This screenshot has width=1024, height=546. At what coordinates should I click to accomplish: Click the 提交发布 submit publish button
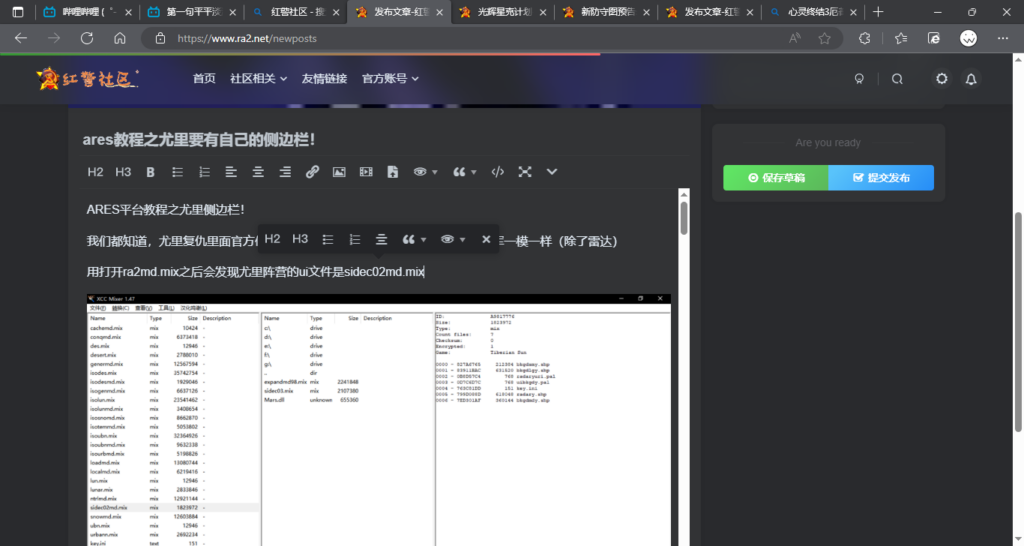pos(881,178)
